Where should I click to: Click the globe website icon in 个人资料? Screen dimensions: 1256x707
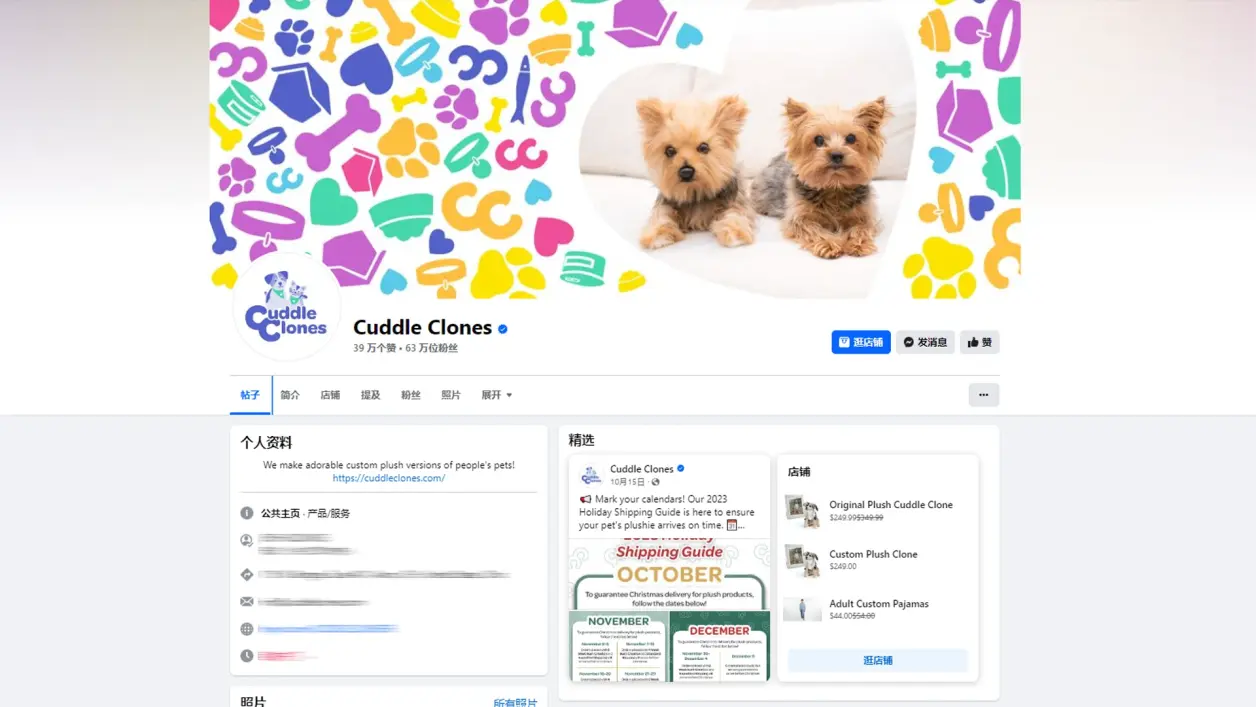pyautogui.click(x=247, y=629)
